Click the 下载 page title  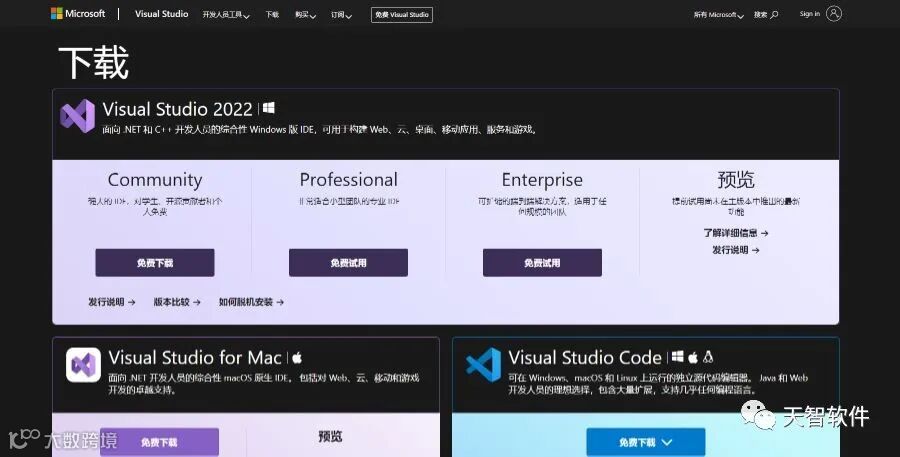(94, 63)
